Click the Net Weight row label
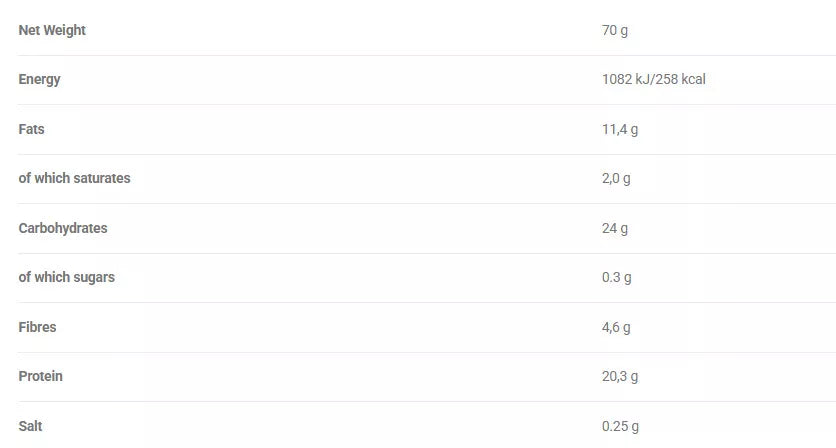 pos(52,30)
